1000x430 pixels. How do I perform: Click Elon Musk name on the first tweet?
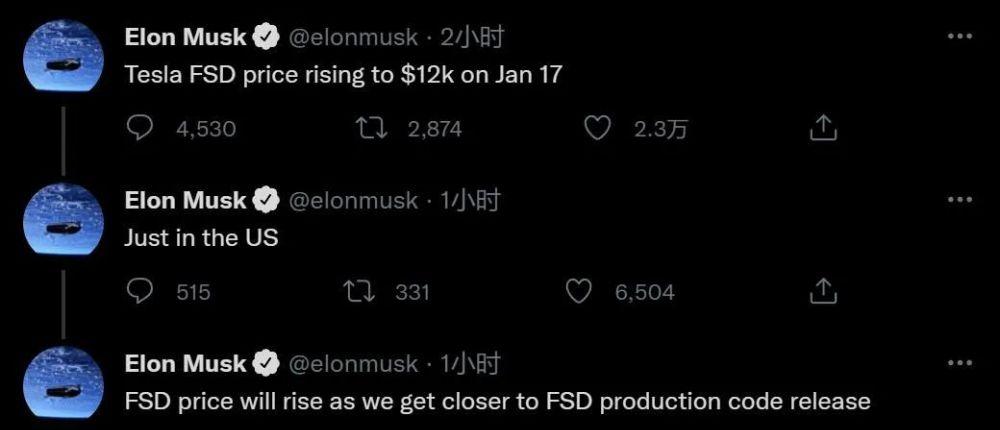(186, 38)
